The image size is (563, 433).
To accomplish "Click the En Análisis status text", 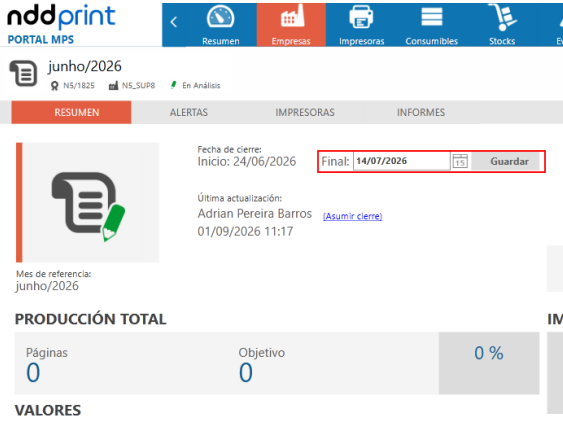I will coord(201,85).
